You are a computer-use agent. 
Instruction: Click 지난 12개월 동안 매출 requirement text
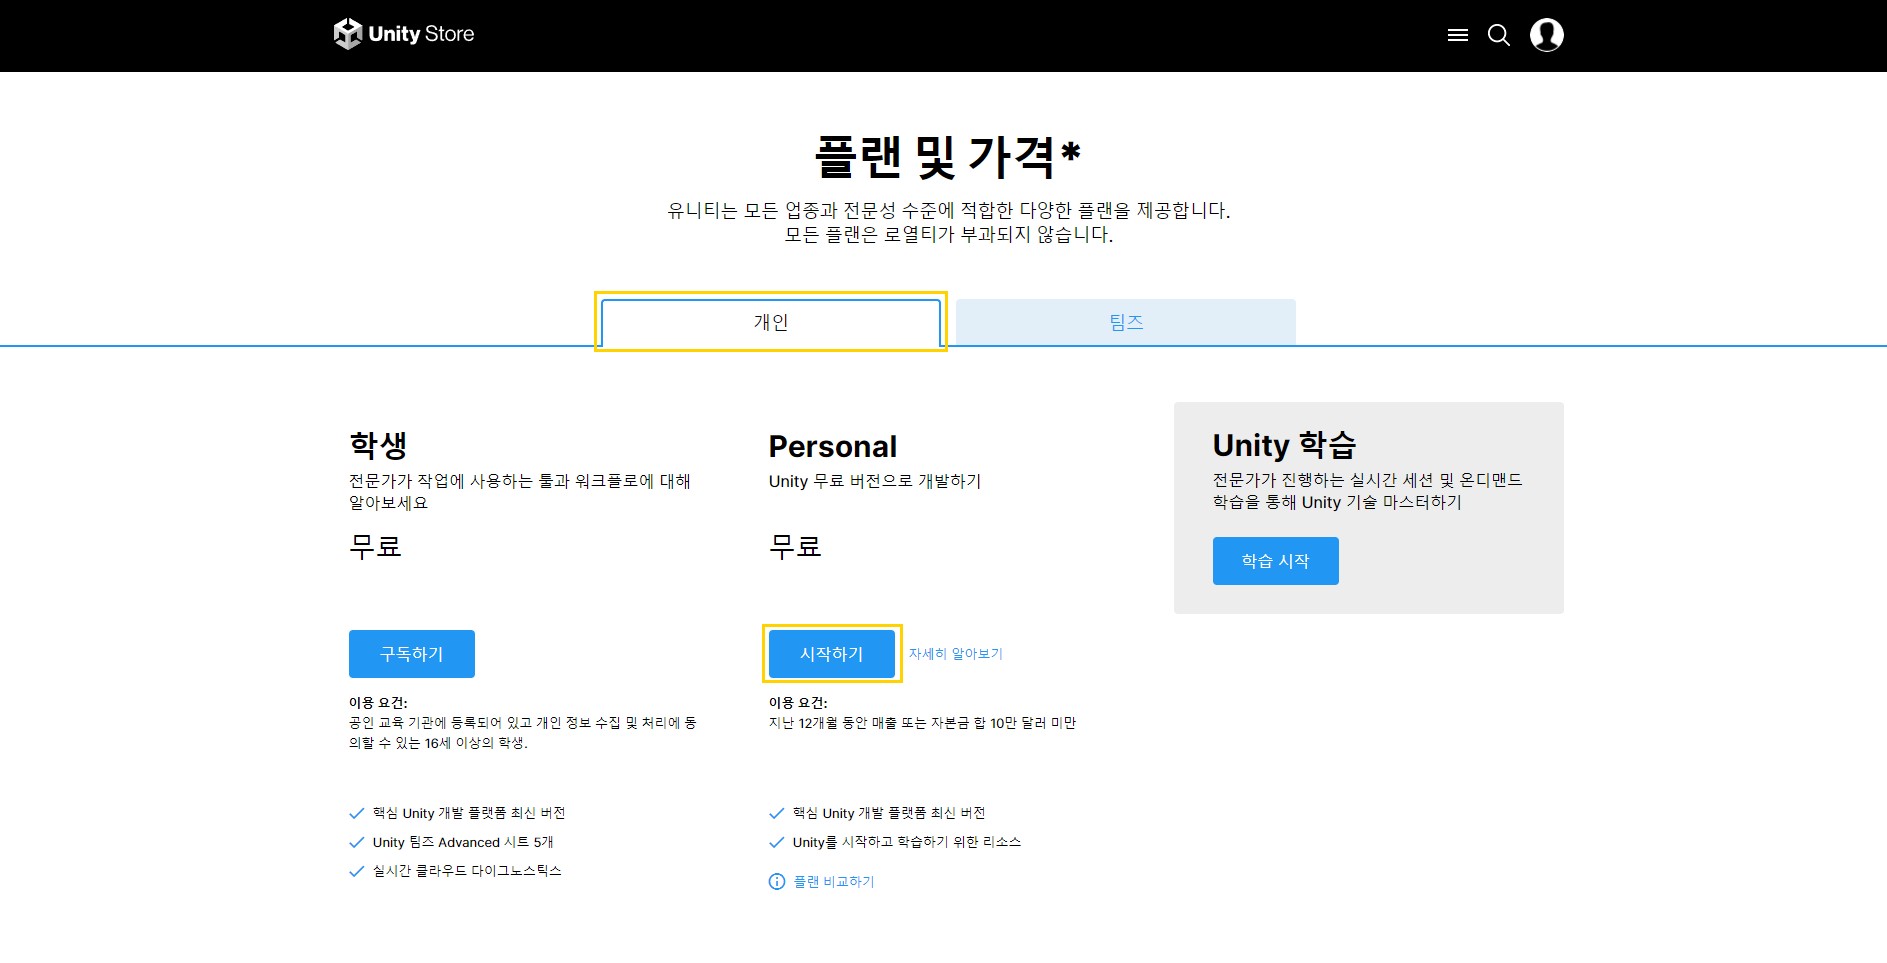tap(922, 723)
